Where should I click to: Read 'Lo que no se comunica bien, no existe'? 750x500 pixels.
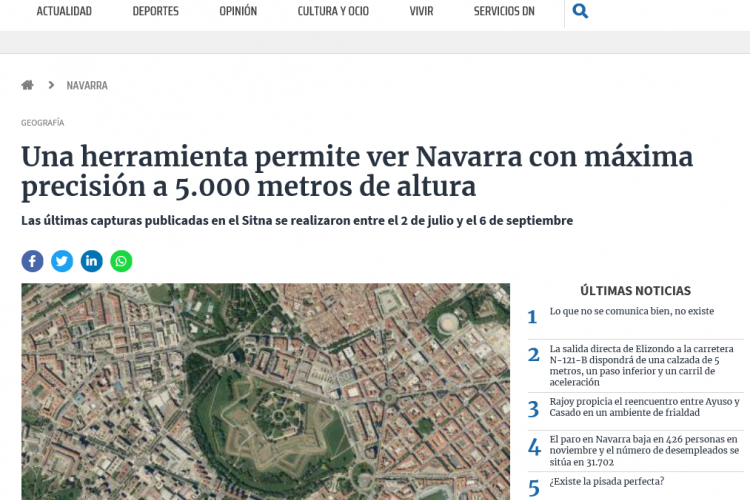pos(631,311)
